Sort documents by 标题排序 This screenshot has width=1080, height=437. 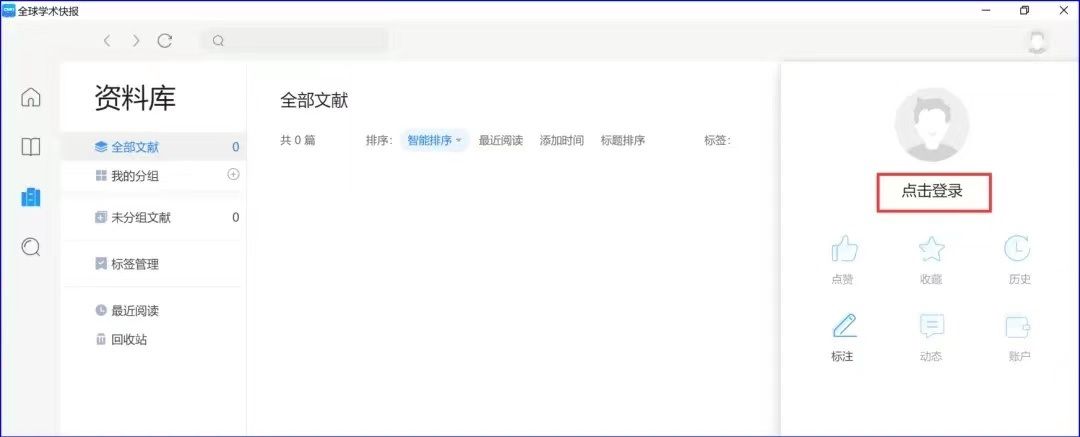coord(622,141)
